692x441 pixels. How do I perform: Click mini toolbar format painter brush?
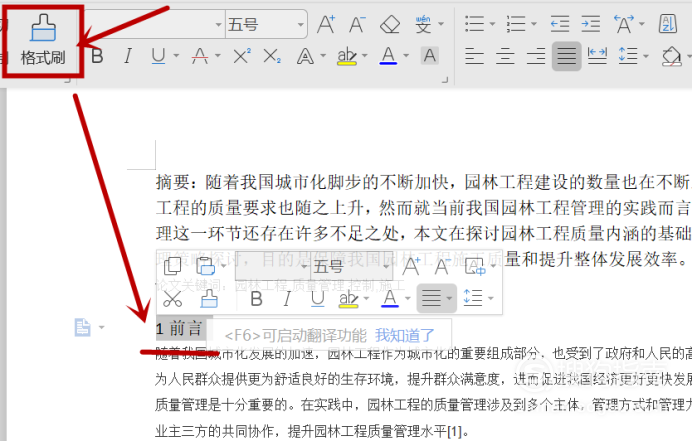tap(209, 299)
